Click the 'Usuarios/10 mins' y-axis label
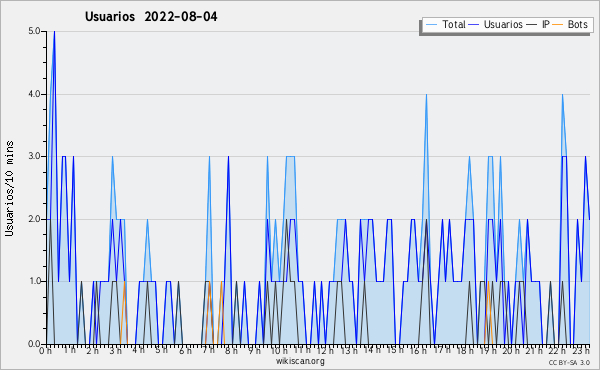Viewport: 600px width, 370px height. (x=9, y=188)
